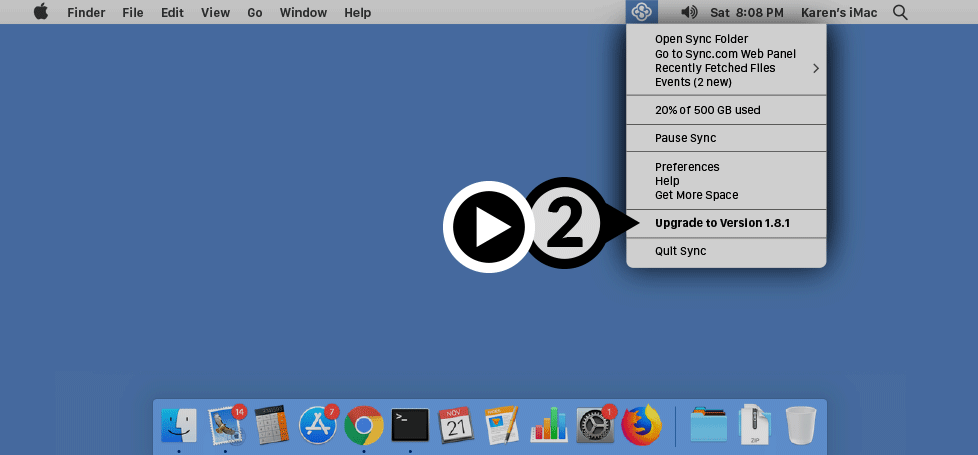Image resolution: width=978 pixels, height=455 pixels.
Task: Click the volume speaker icon in the menu bar
Action: tap(689, 12)
